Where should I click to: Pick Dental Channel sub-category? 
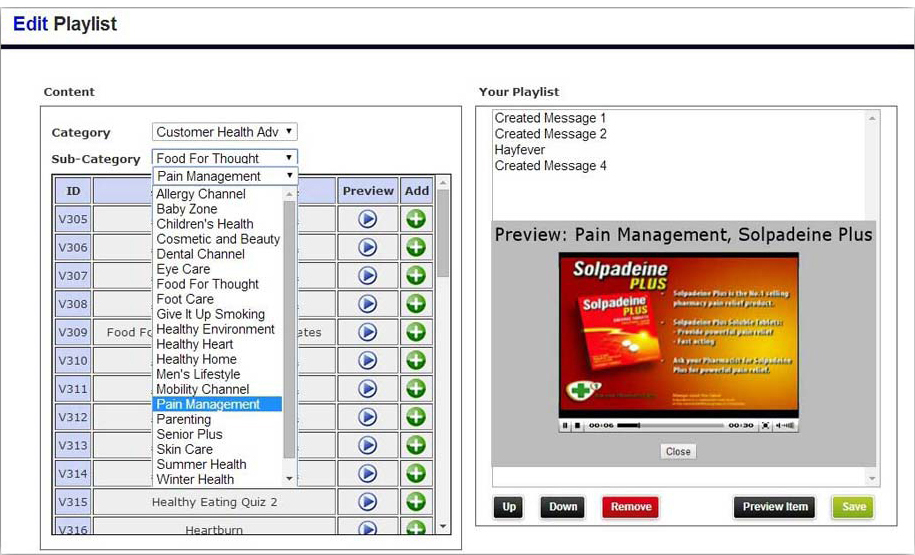pos(218,254)
